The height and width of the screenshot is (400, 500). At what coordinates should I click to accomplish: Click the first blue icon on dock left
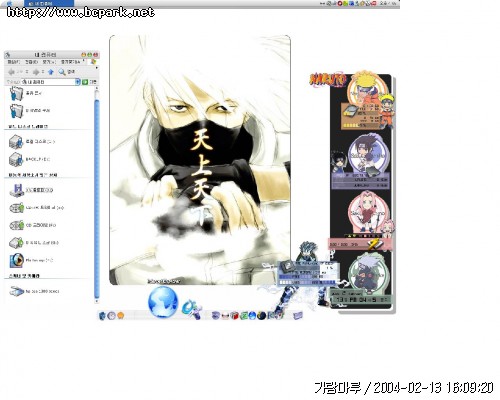(x=103, y=315)
